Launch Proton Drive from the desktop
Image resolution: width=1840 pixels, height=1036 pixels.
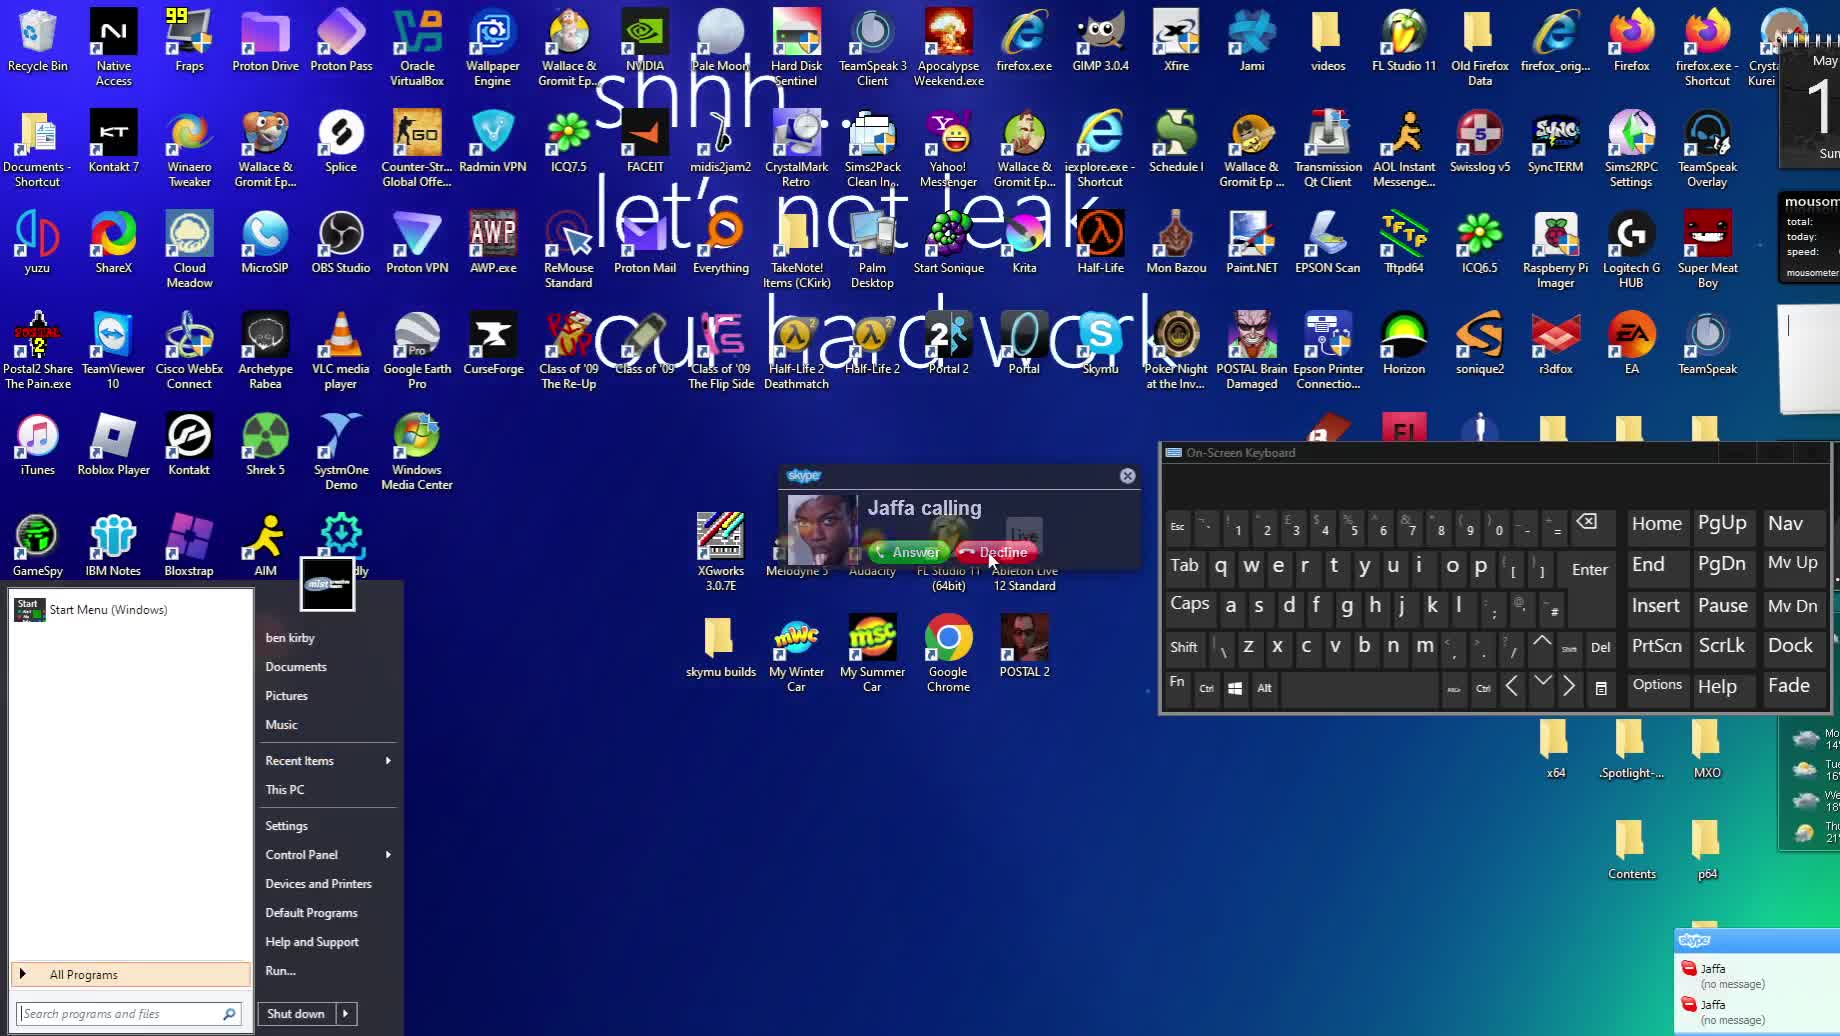pos(265,41)
